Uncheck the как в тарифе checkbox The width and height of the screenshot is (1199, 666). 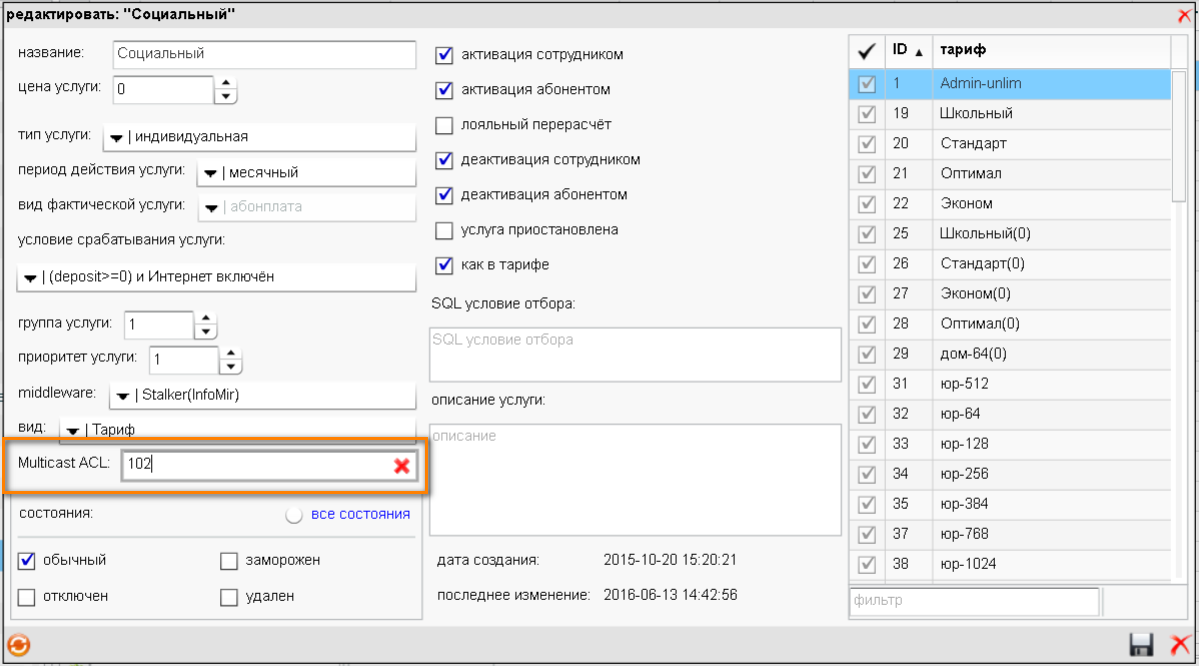[445, 265]
